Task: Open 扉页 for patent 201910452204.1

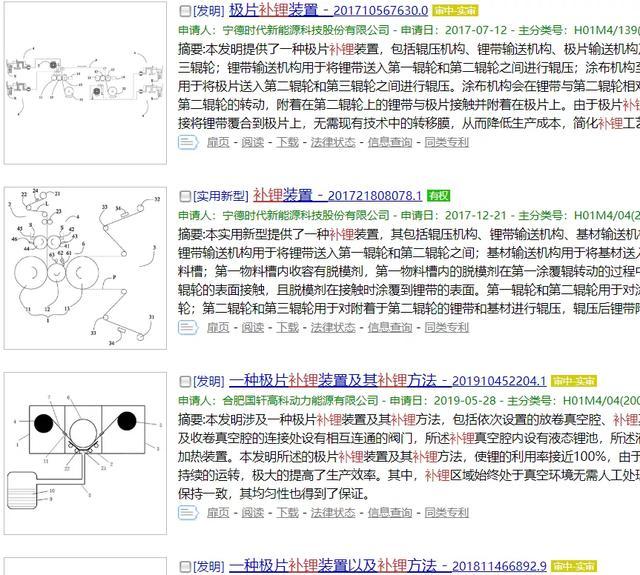Action: [x=218, y=512]
